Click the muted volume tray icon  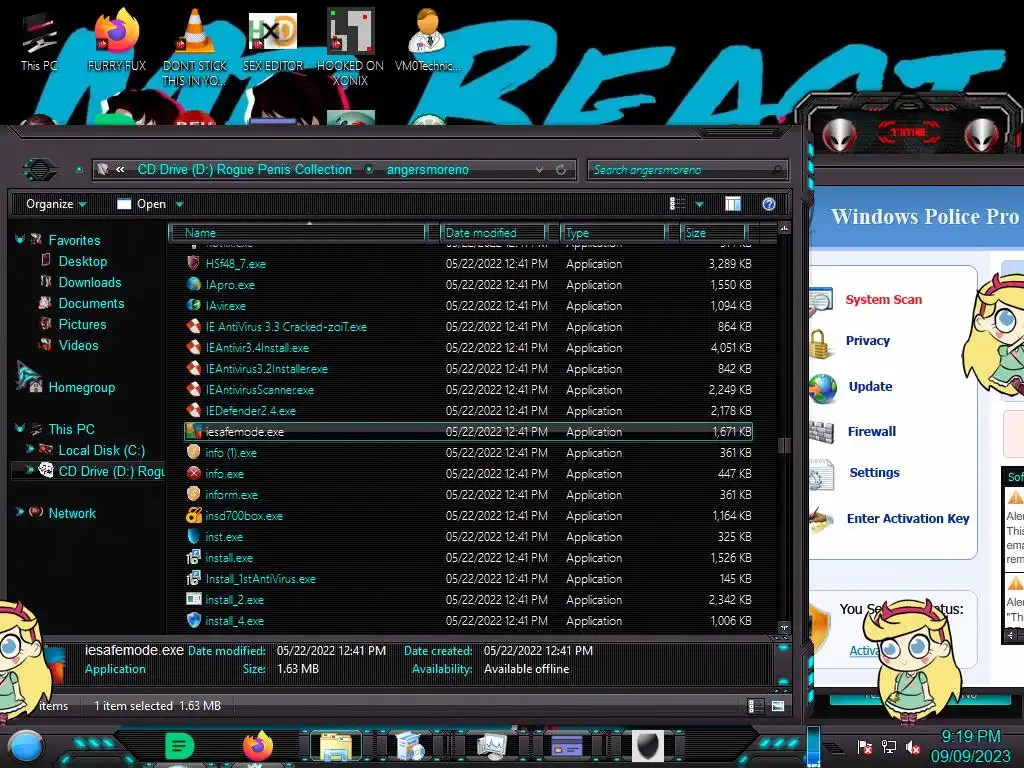(x=912, y=746)
